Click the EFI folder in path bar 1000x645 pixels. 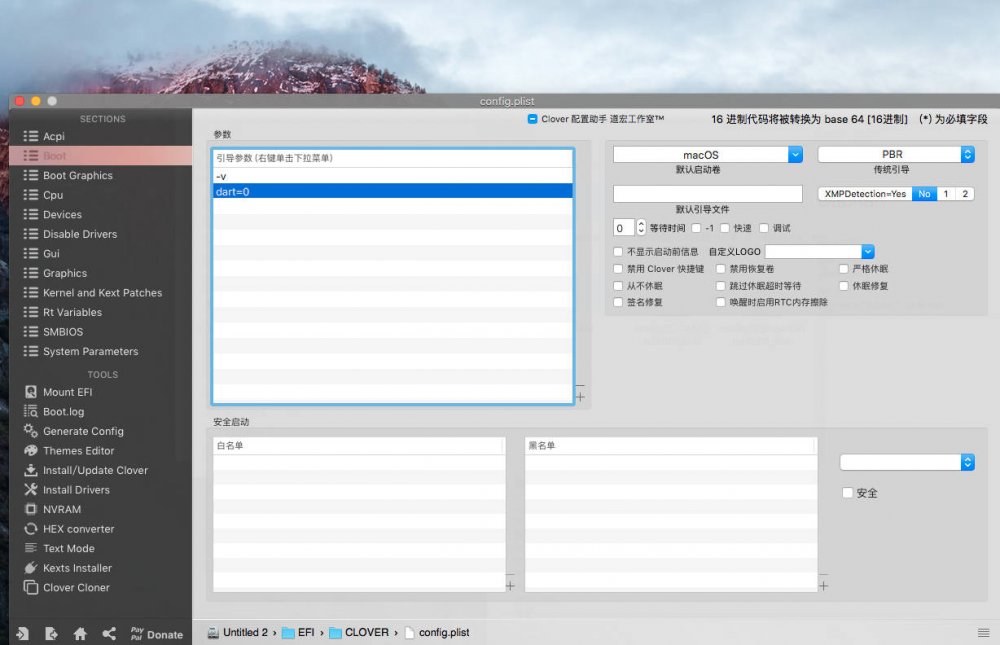coord(298,632)
